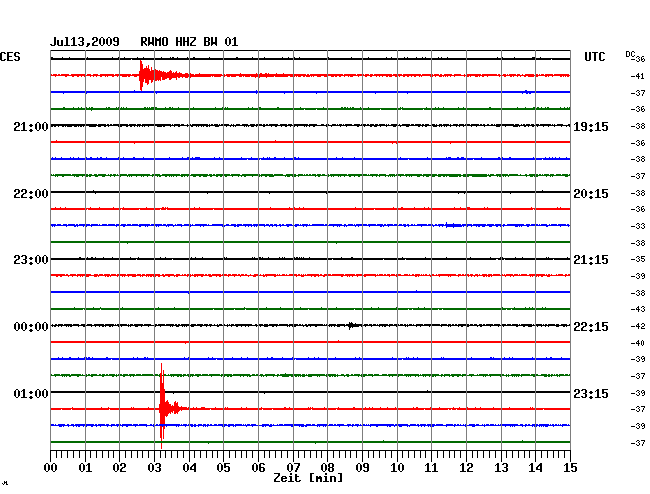Click minute axis tick label 04
Screen dimensions: 650x494
coord(189,468)
